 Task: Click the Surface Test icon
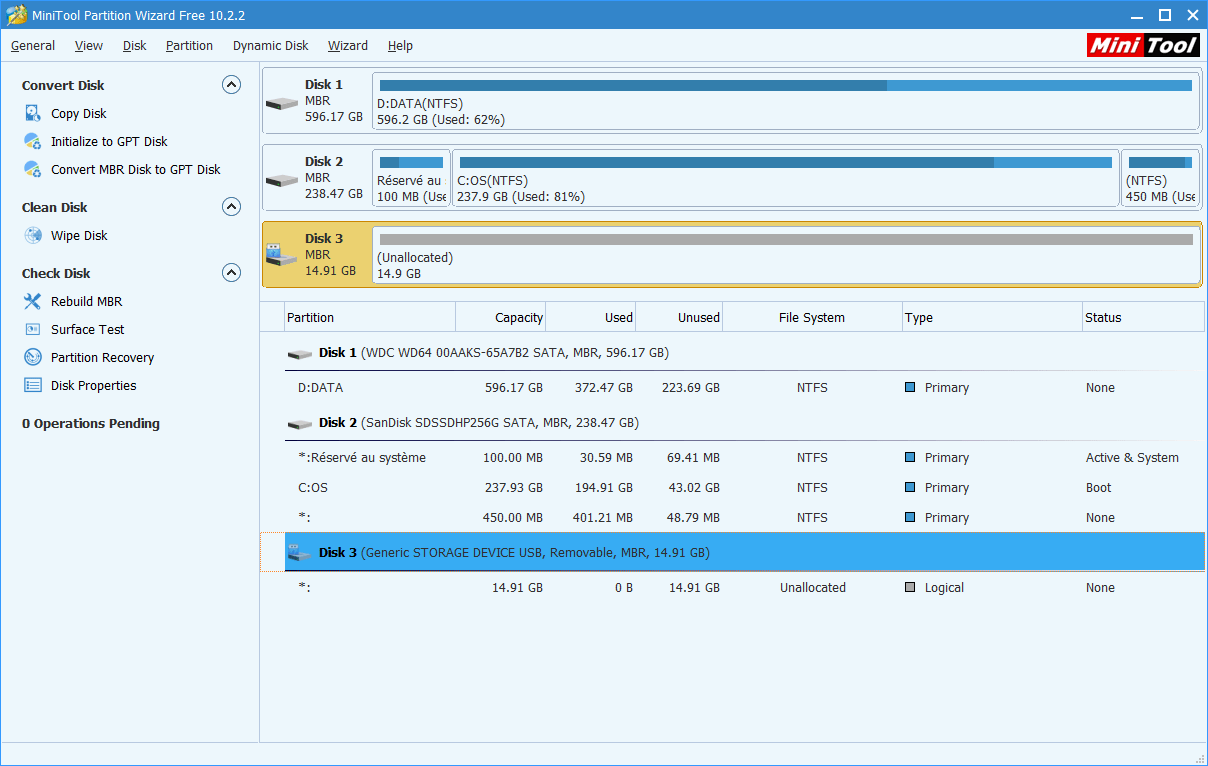(x=32, y=329)
